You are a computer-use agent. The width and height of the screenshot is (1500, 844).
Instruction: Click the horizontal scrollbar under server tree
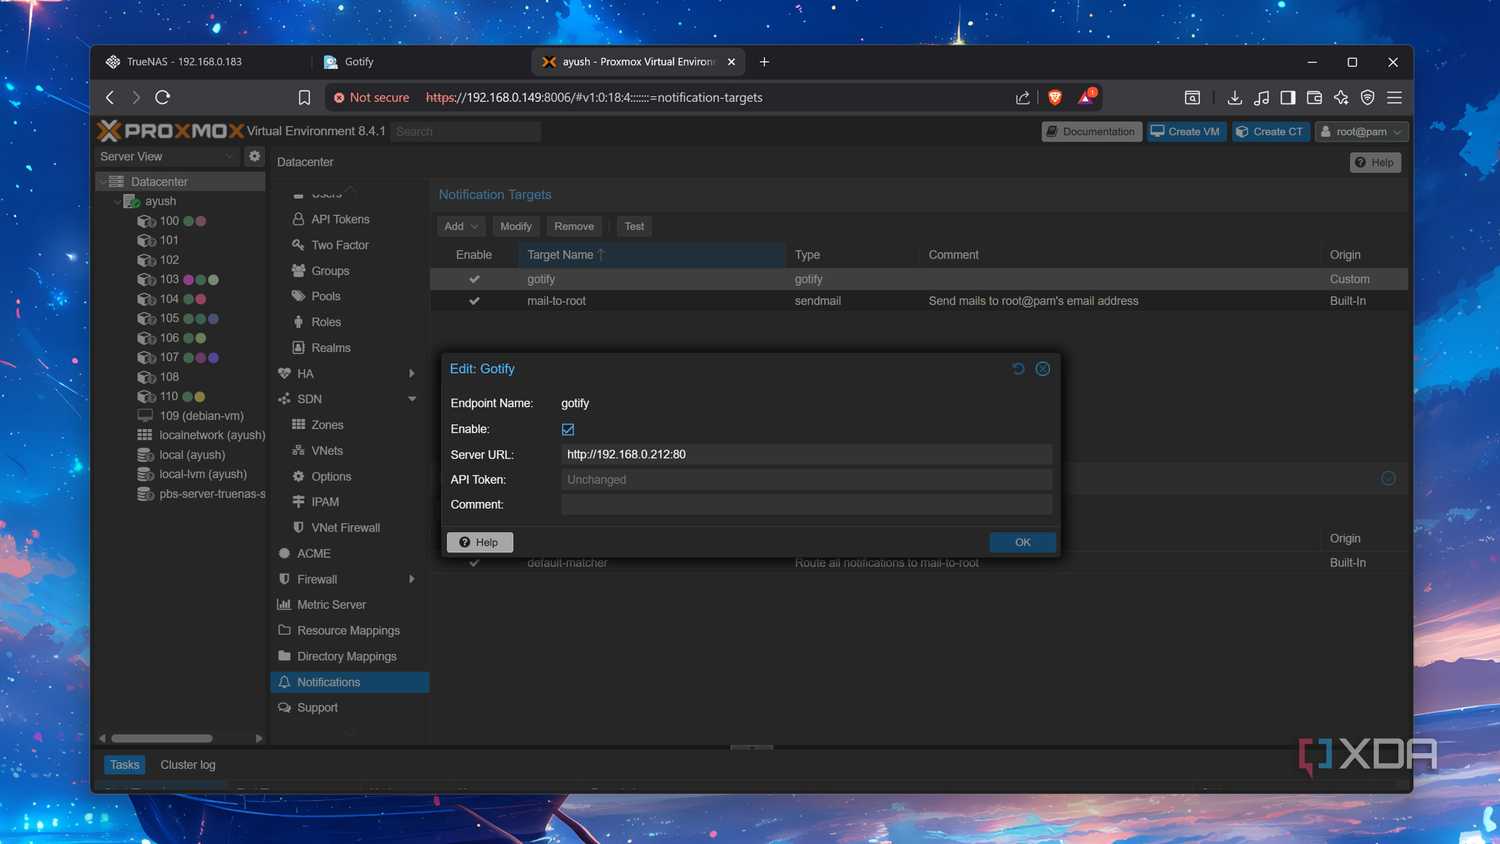(x=162, y=738)
